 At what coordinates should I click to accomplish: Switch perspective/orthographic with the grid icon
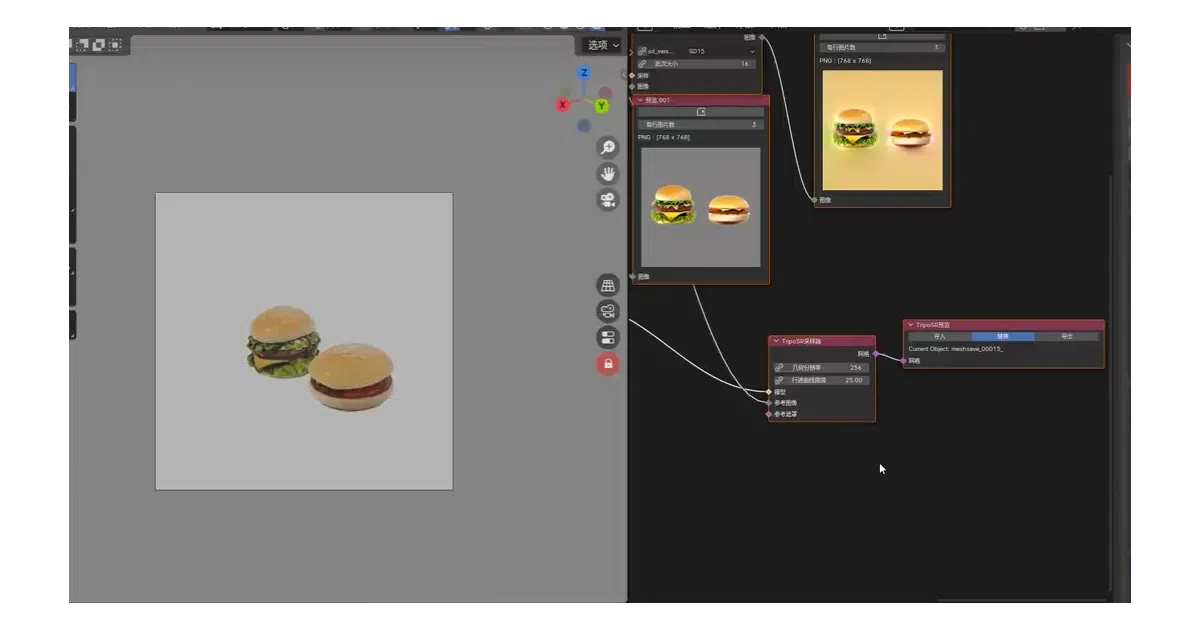click(x=608, y=286)
